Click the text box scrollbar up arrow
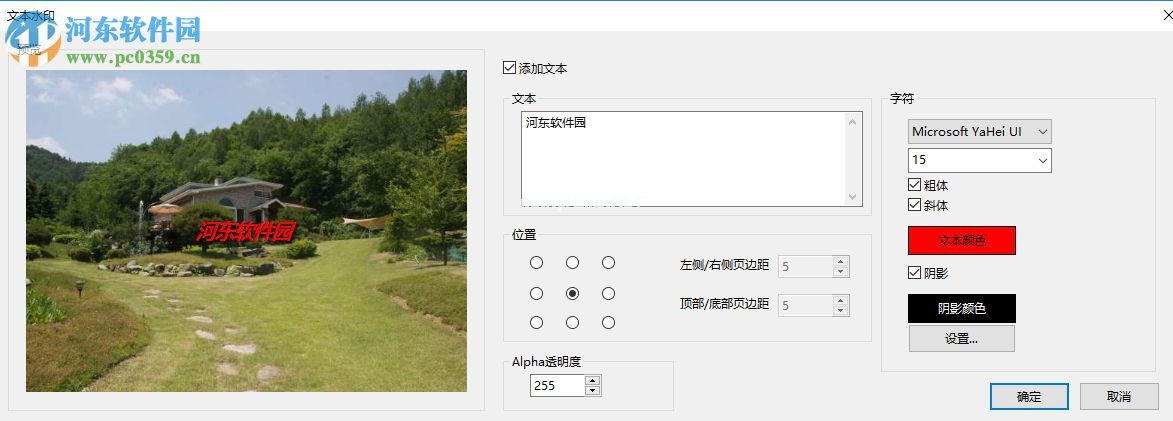 (x=853, y=122)
